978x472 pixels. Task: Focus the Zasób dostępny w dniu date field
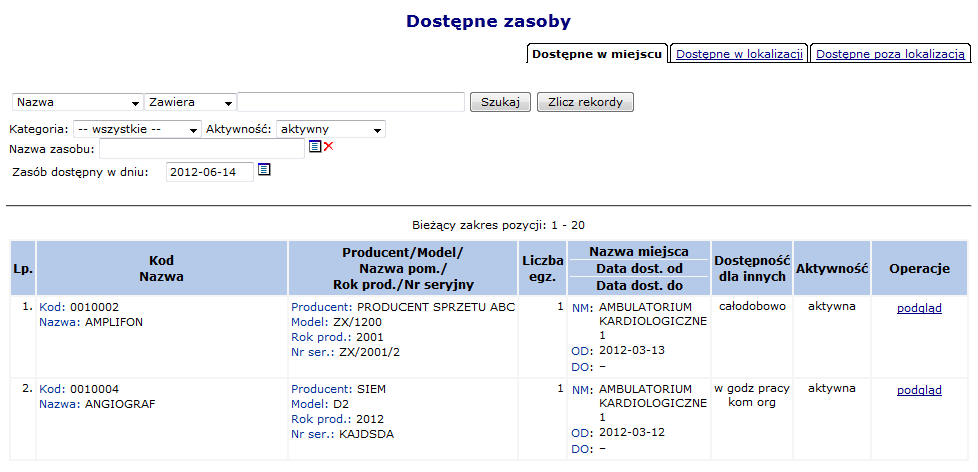(210, 172)
